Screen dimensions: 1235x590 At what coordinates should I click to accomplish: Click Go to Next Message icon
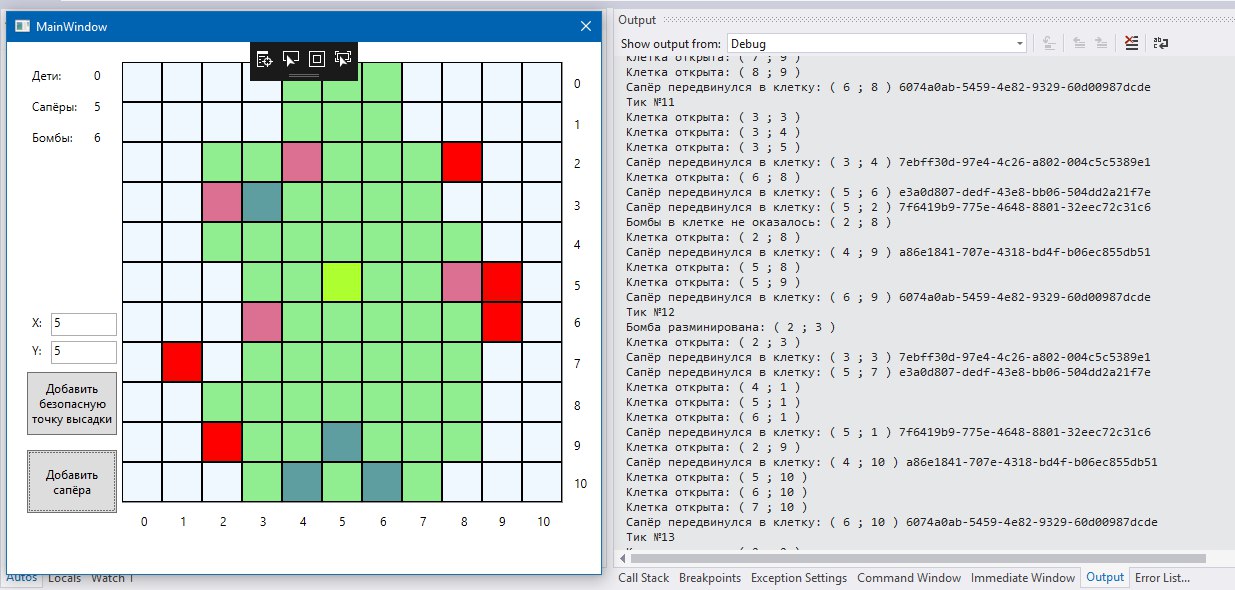1101,43
